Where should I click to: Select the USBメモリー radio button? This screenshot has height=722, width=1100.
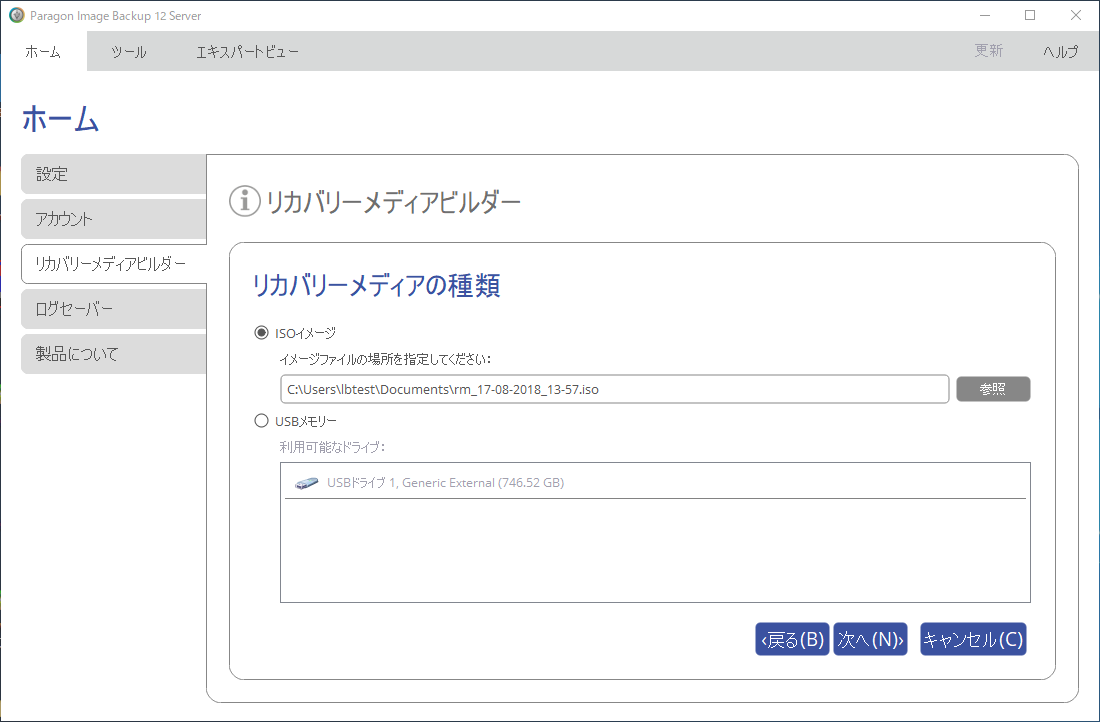pos(262,421)
